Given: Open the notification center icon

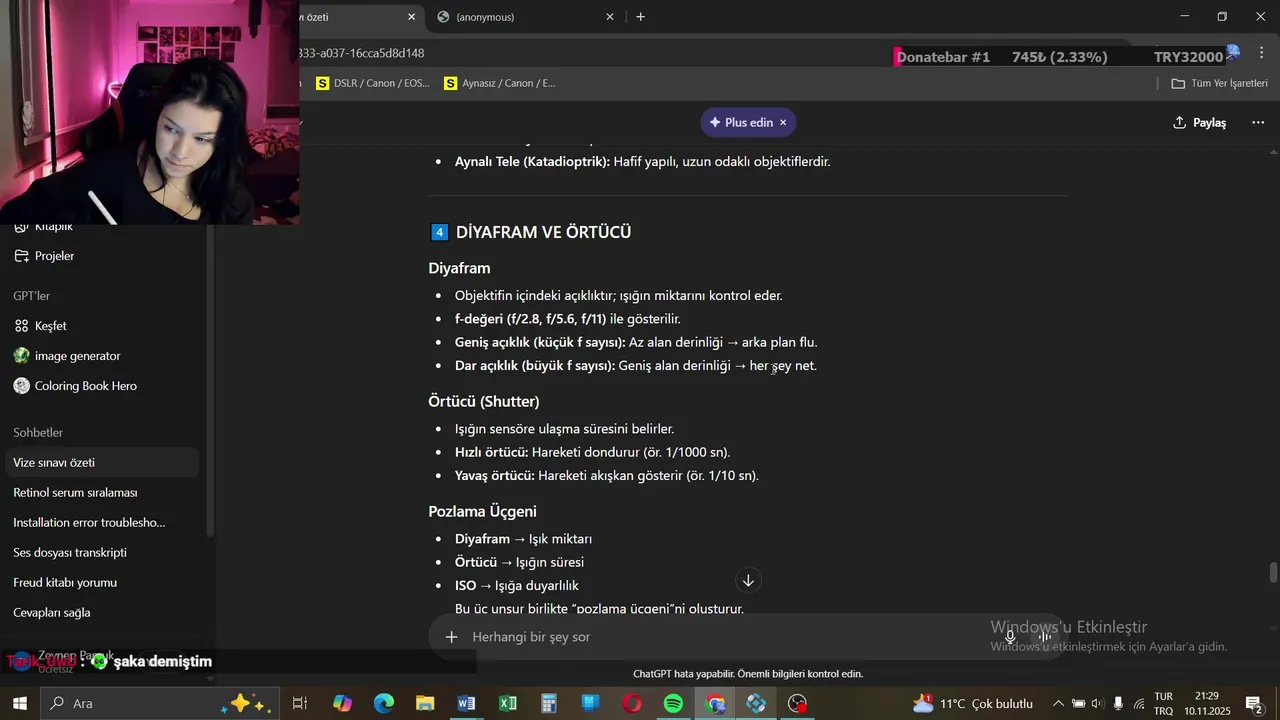Looking at the screenshot, I should pyautogui.click(x=1254, y=703).
